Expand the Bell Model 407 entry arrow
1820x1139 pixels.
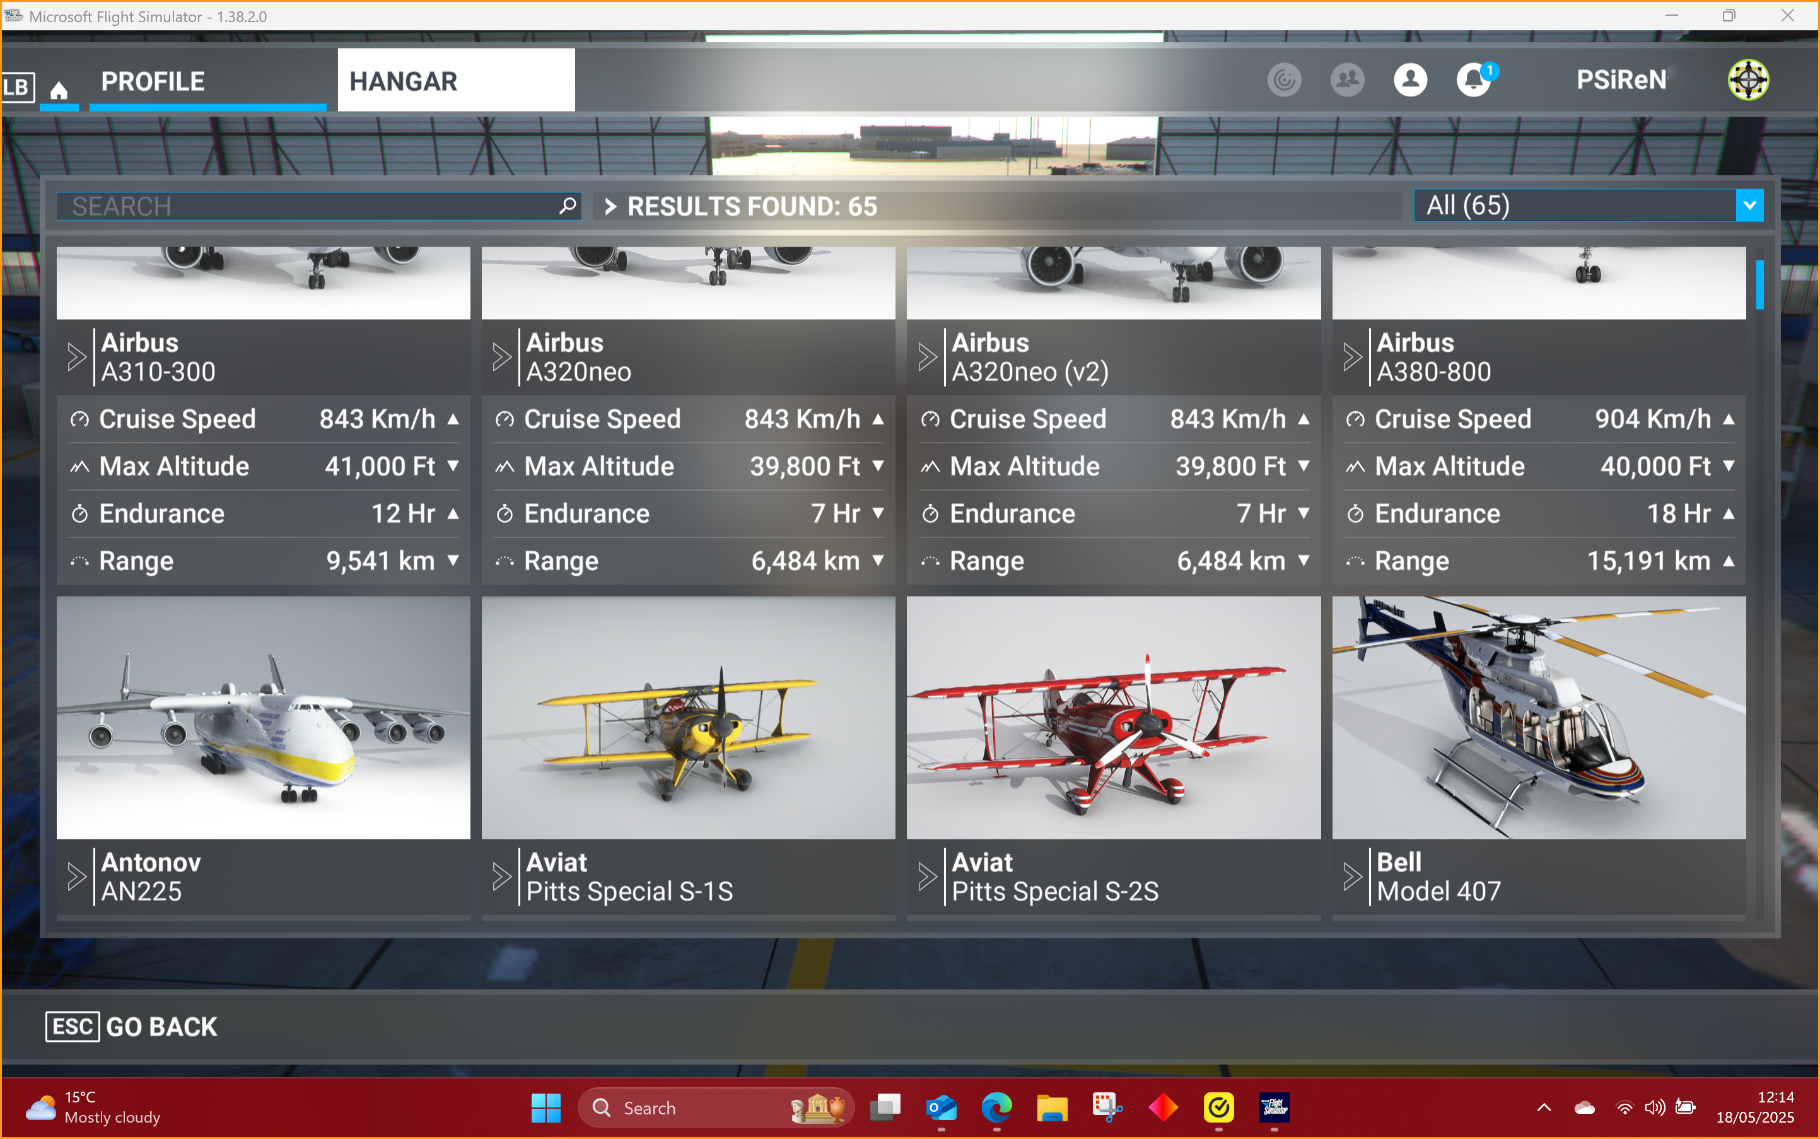coord(1352,877)
